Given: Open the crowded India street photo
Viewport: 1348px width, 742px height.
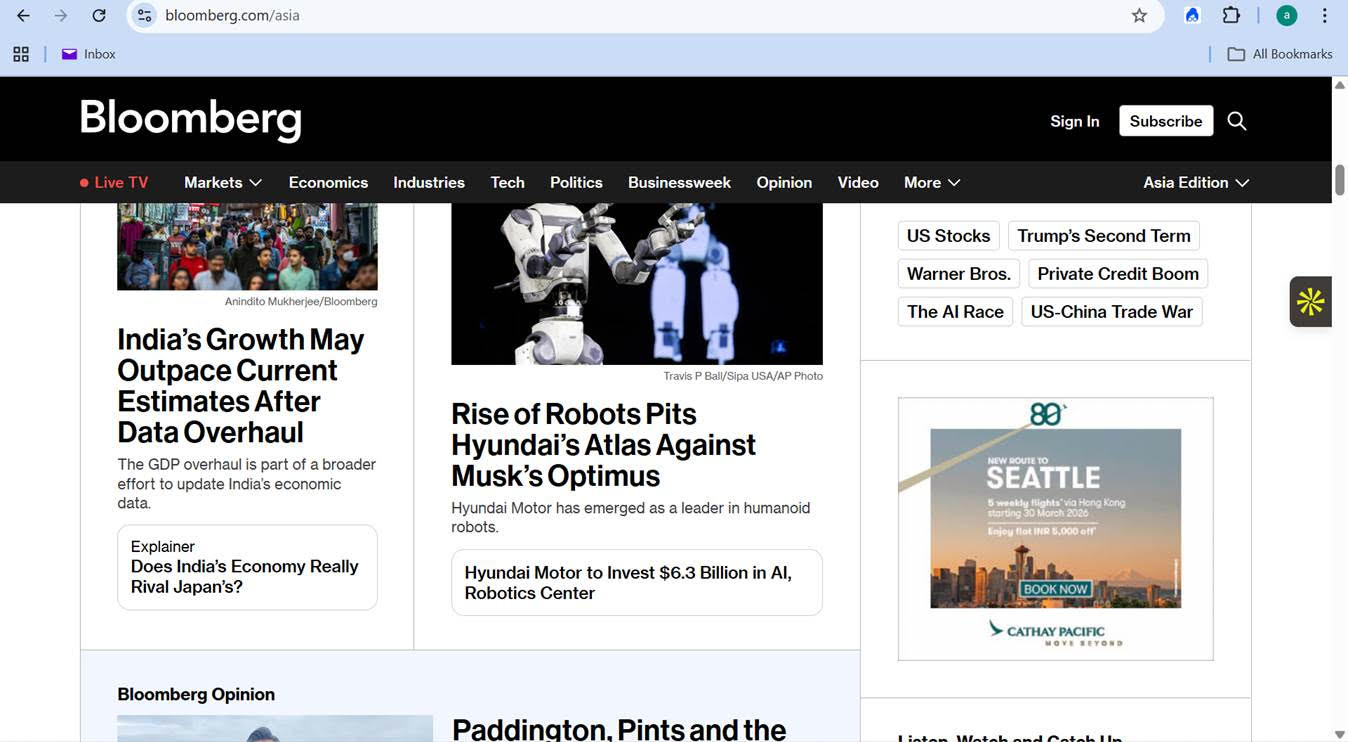Looking at the screenshot, I should [247, 246].
